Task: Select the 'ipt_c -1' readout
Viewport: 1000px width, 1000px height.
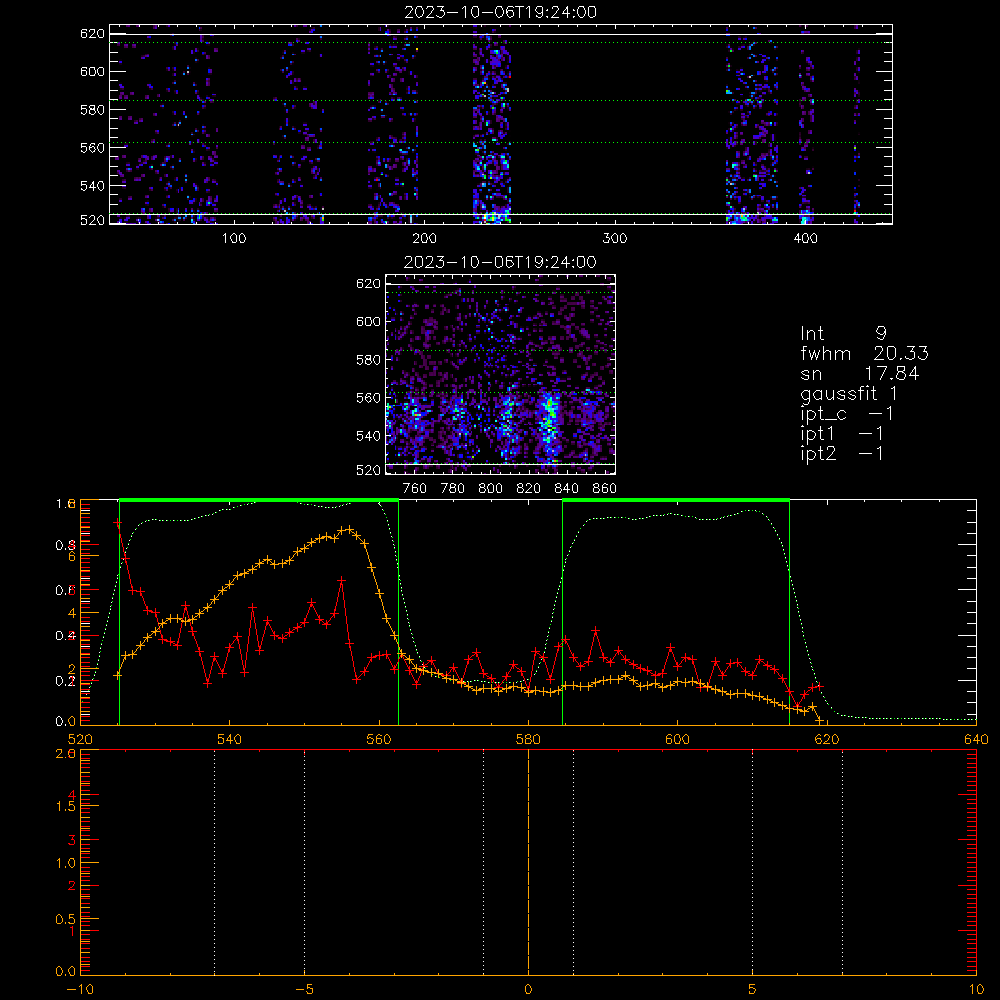Action: coord(847,414)
